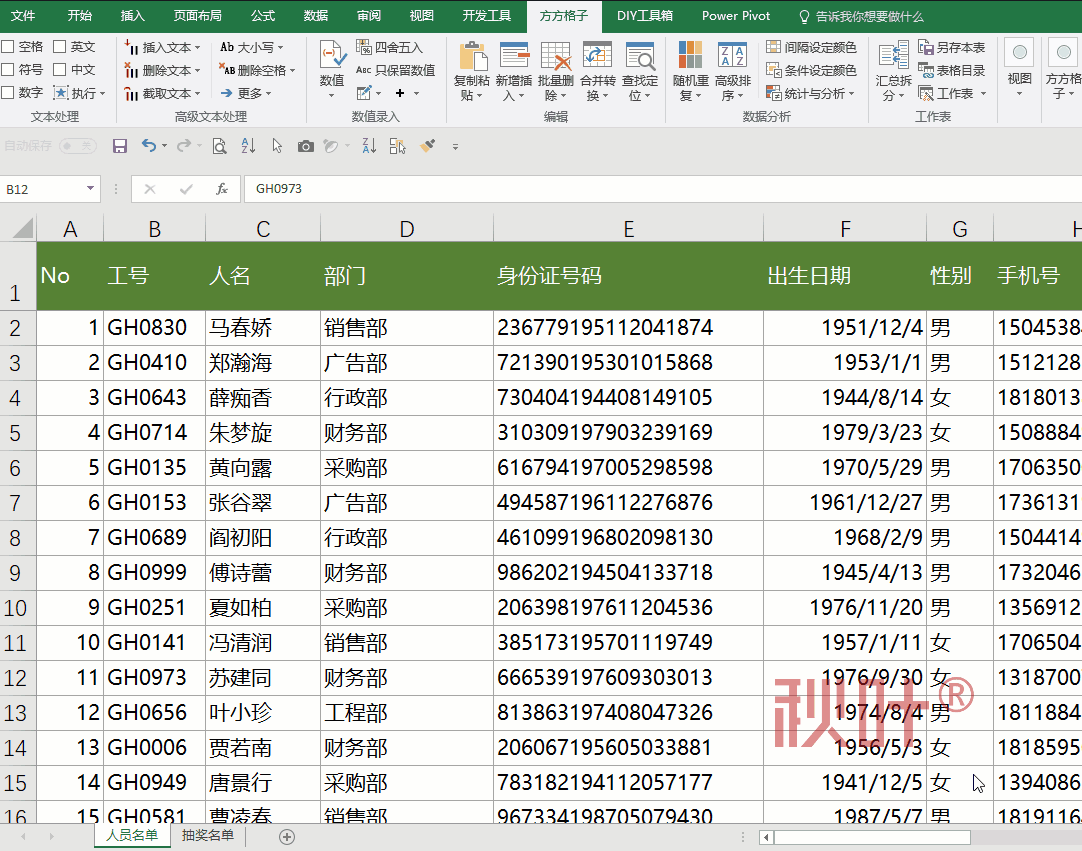Click the Save icon in quick access toolbar
This screenshot has width=1082, height=851.
[120, 146]
